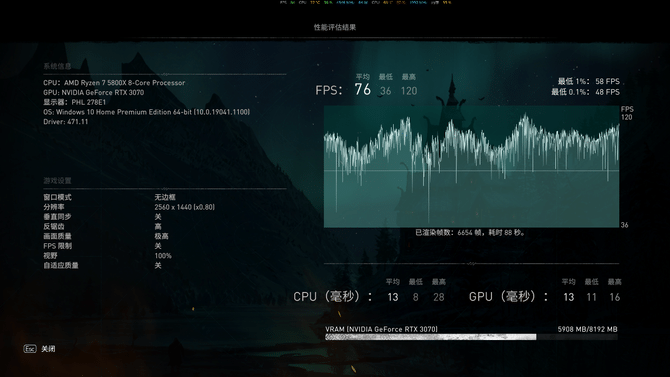Select the 窗口模式 setting row
Viewport: 670px width, 377px height.
click(165, 197)
